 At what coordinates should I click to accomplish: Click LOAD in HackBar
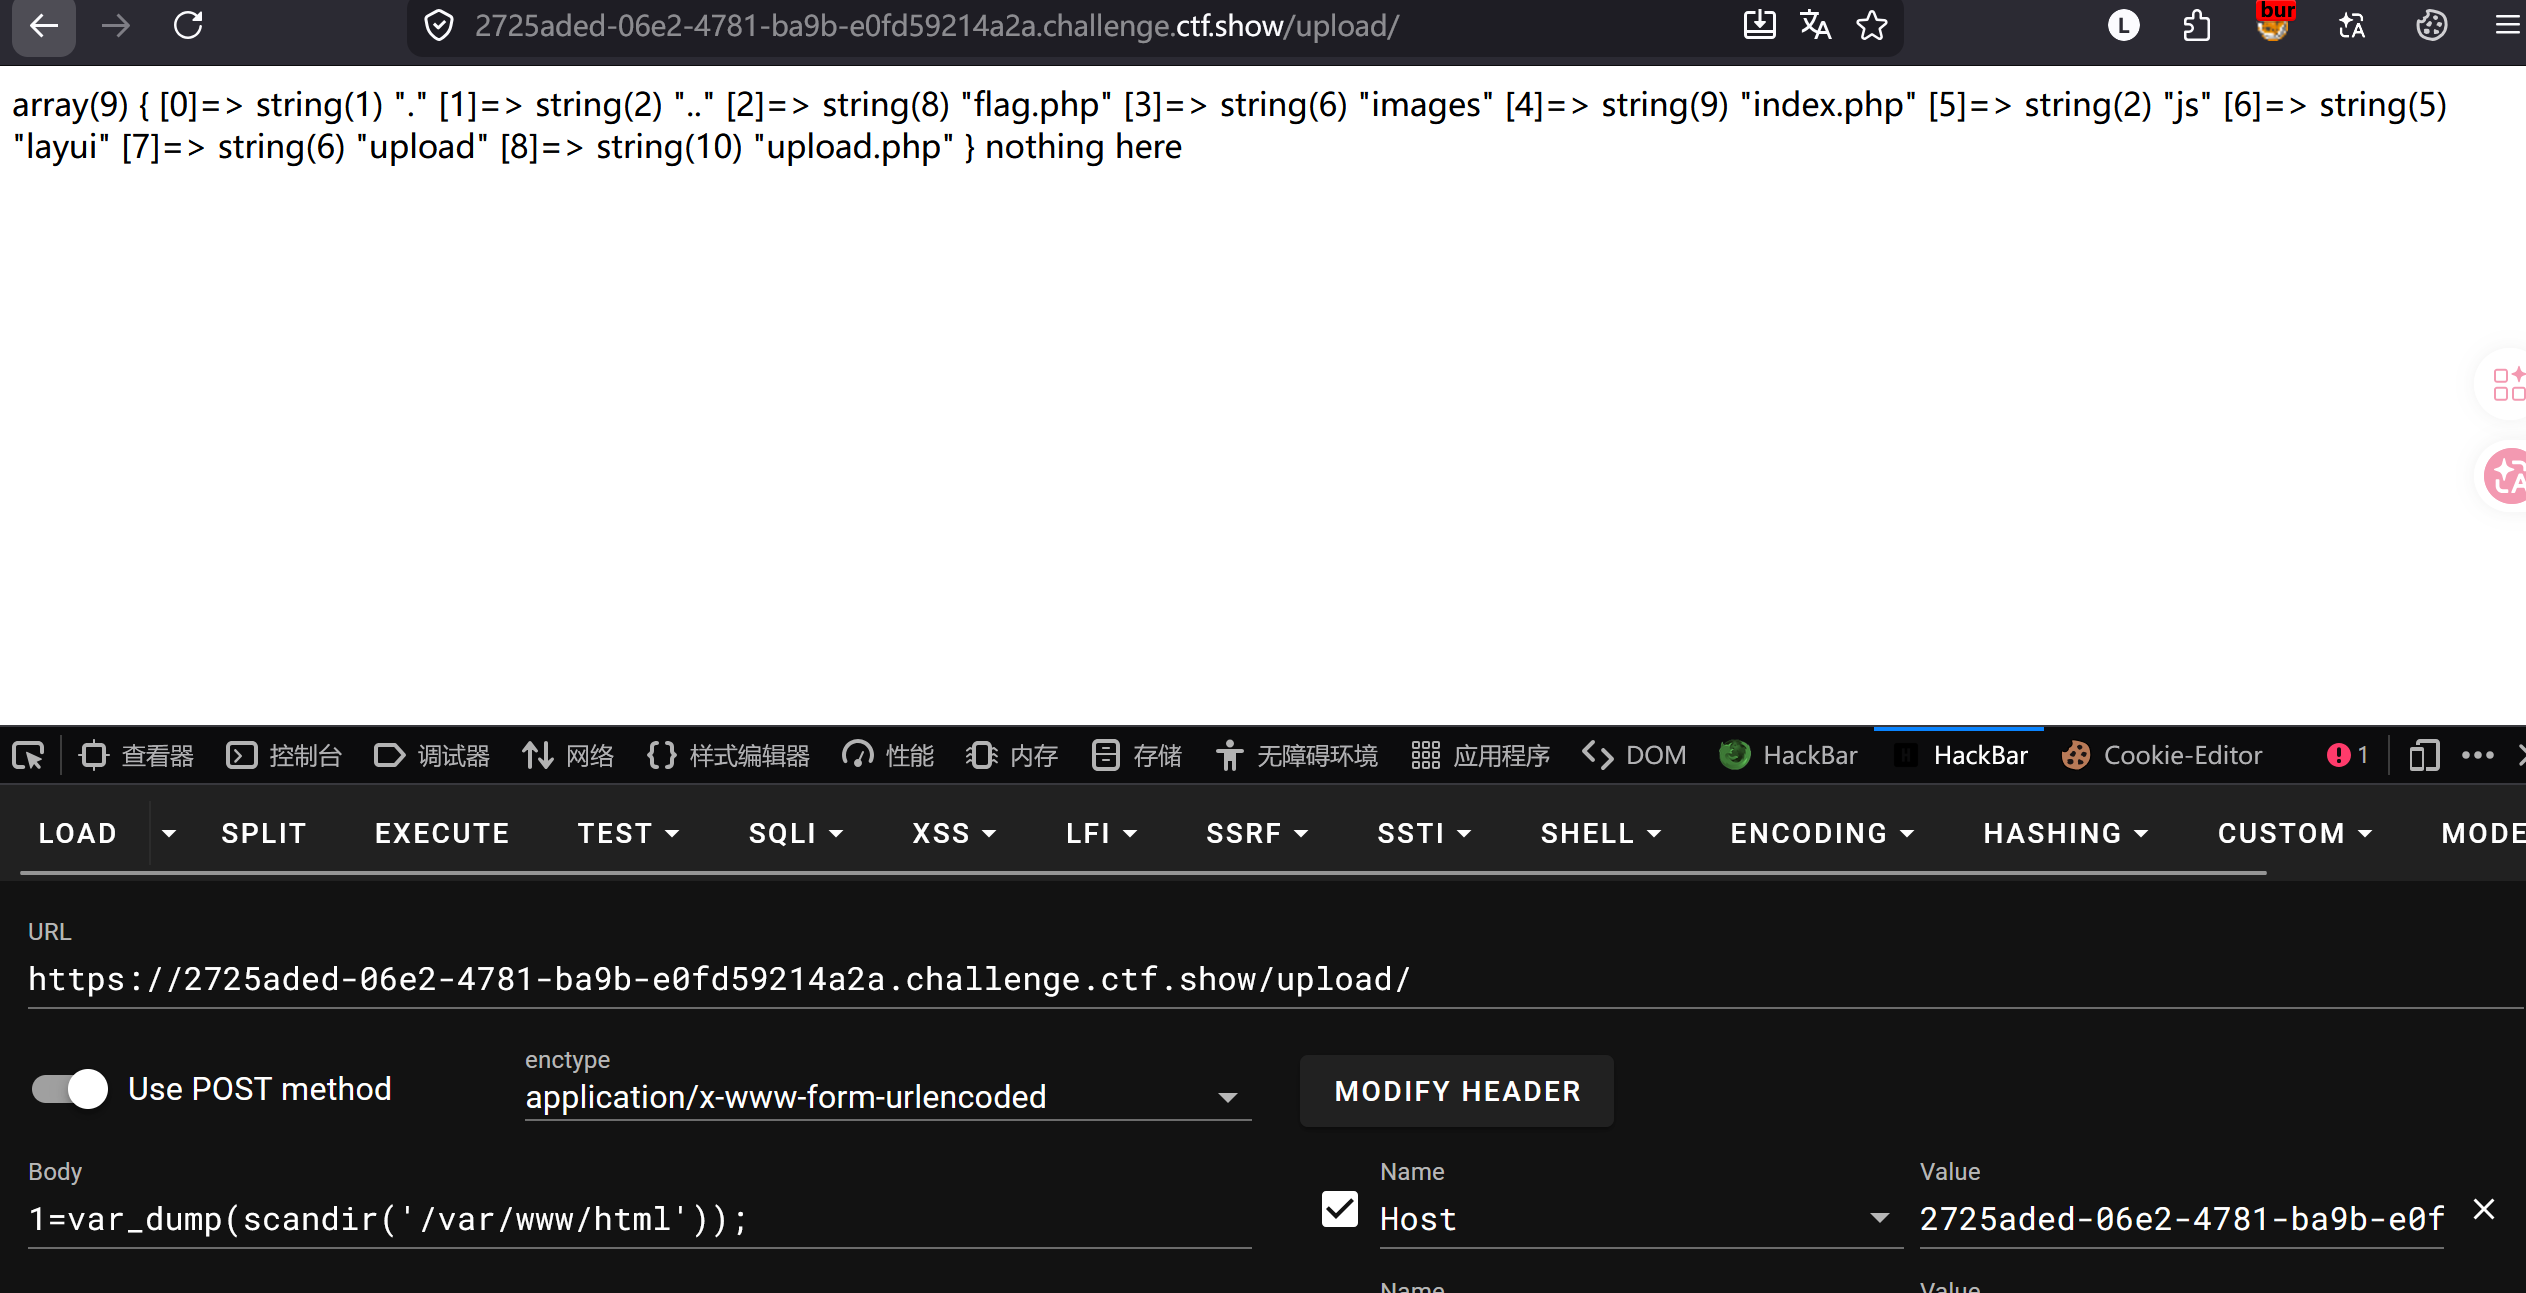pyautogui.click(x=78, y=833)
